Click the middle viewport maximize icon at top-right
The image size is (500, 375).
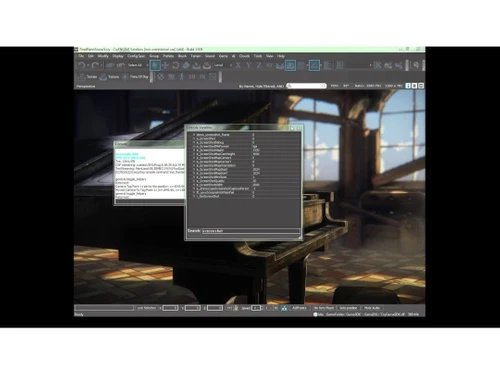(x=414, y=86)
